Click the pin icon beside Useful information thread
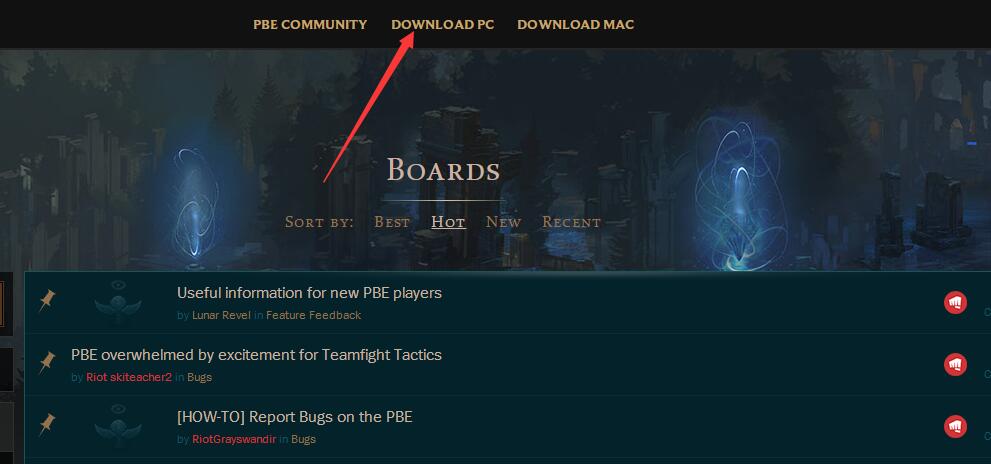This screenshot has height=464, width=991. 47,300
